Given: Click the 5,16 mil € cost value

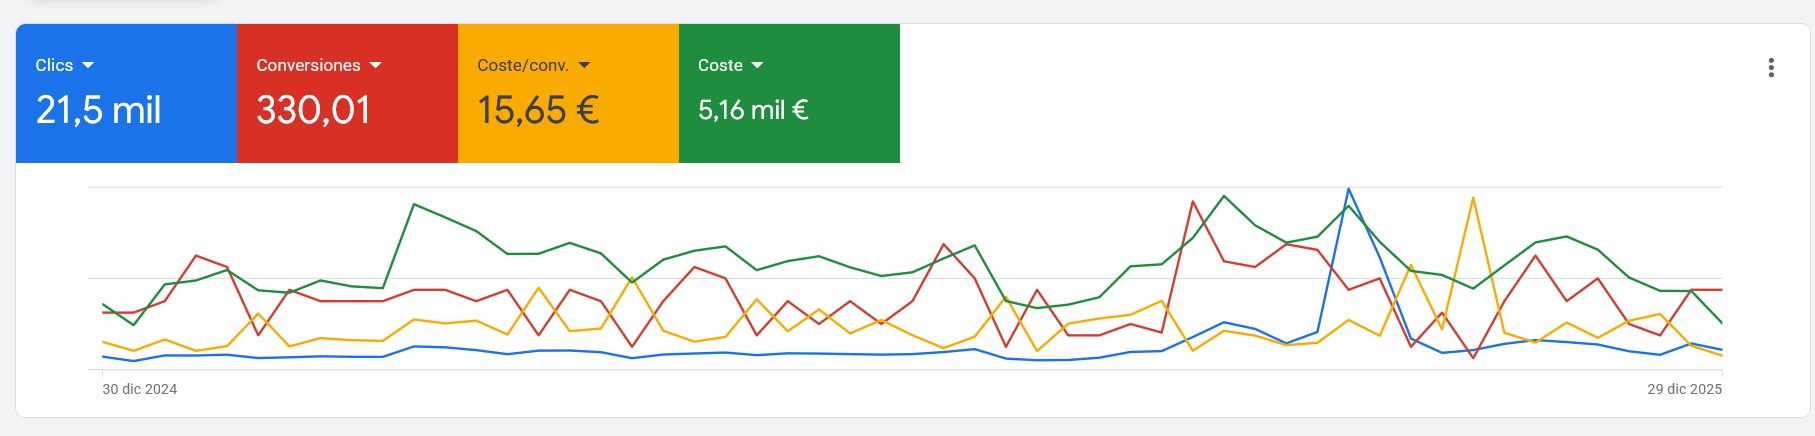Looking at the screenshot, I should pos(753,110).
